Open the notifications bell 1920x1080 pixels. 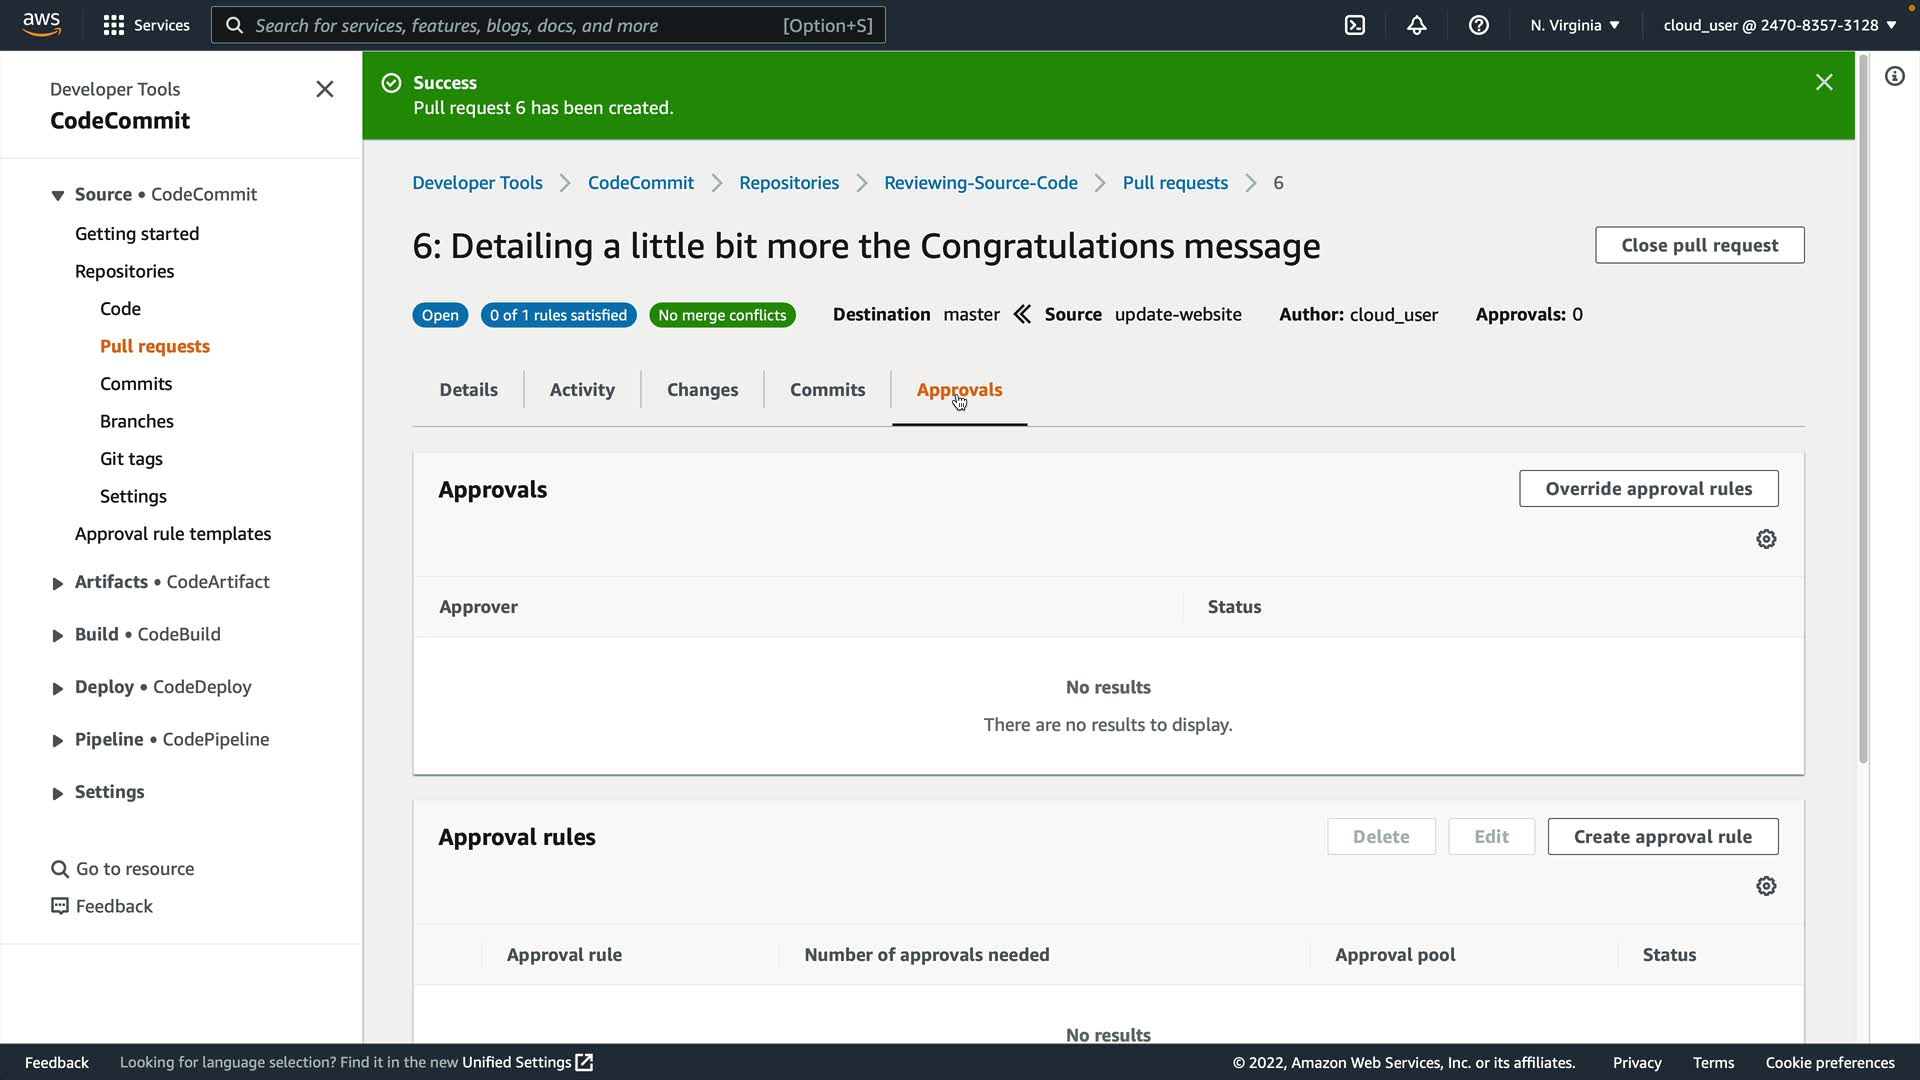[1417, 25]
